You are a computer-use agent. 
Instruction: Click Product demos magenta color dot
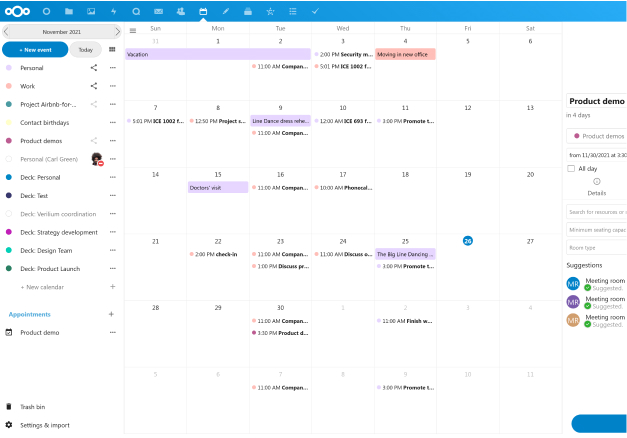coord(9,141)
